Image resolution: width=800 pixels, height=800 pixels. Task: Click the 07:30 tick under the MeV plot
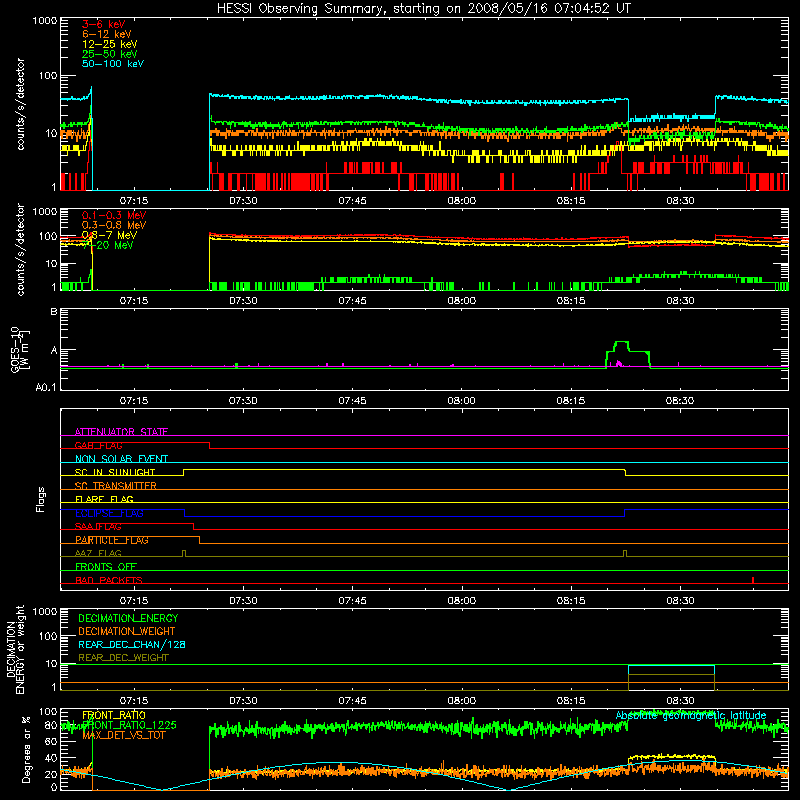[243, 301]
